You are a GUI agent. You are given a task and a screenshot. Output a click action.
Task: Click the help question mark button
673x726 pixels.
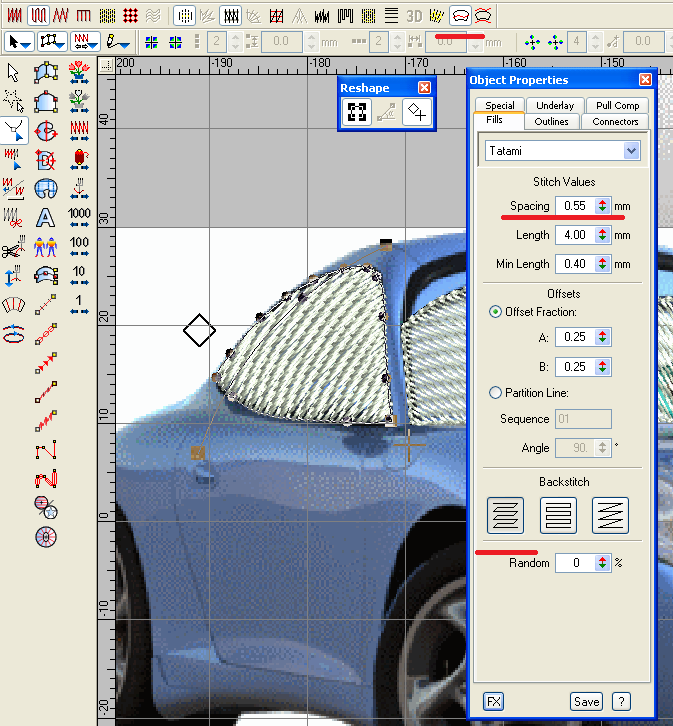(x=621, y=701)
